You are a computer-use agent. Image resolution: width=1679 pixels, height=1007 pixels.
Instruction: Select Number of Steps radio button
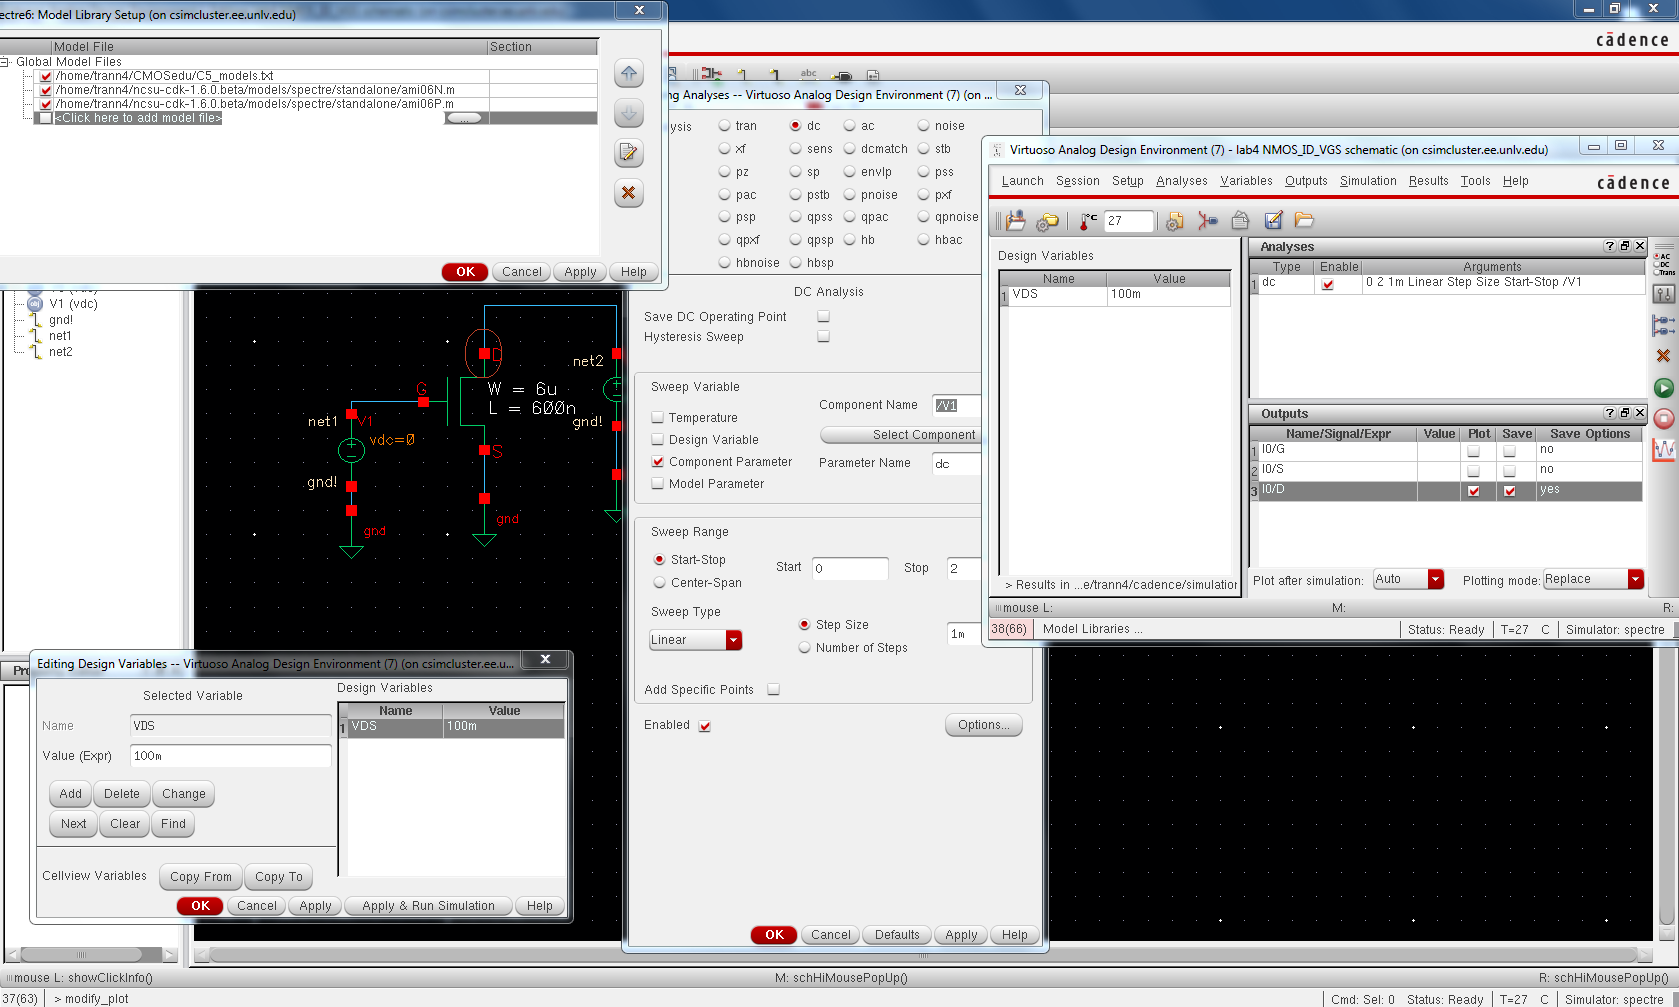coord(804,647)
